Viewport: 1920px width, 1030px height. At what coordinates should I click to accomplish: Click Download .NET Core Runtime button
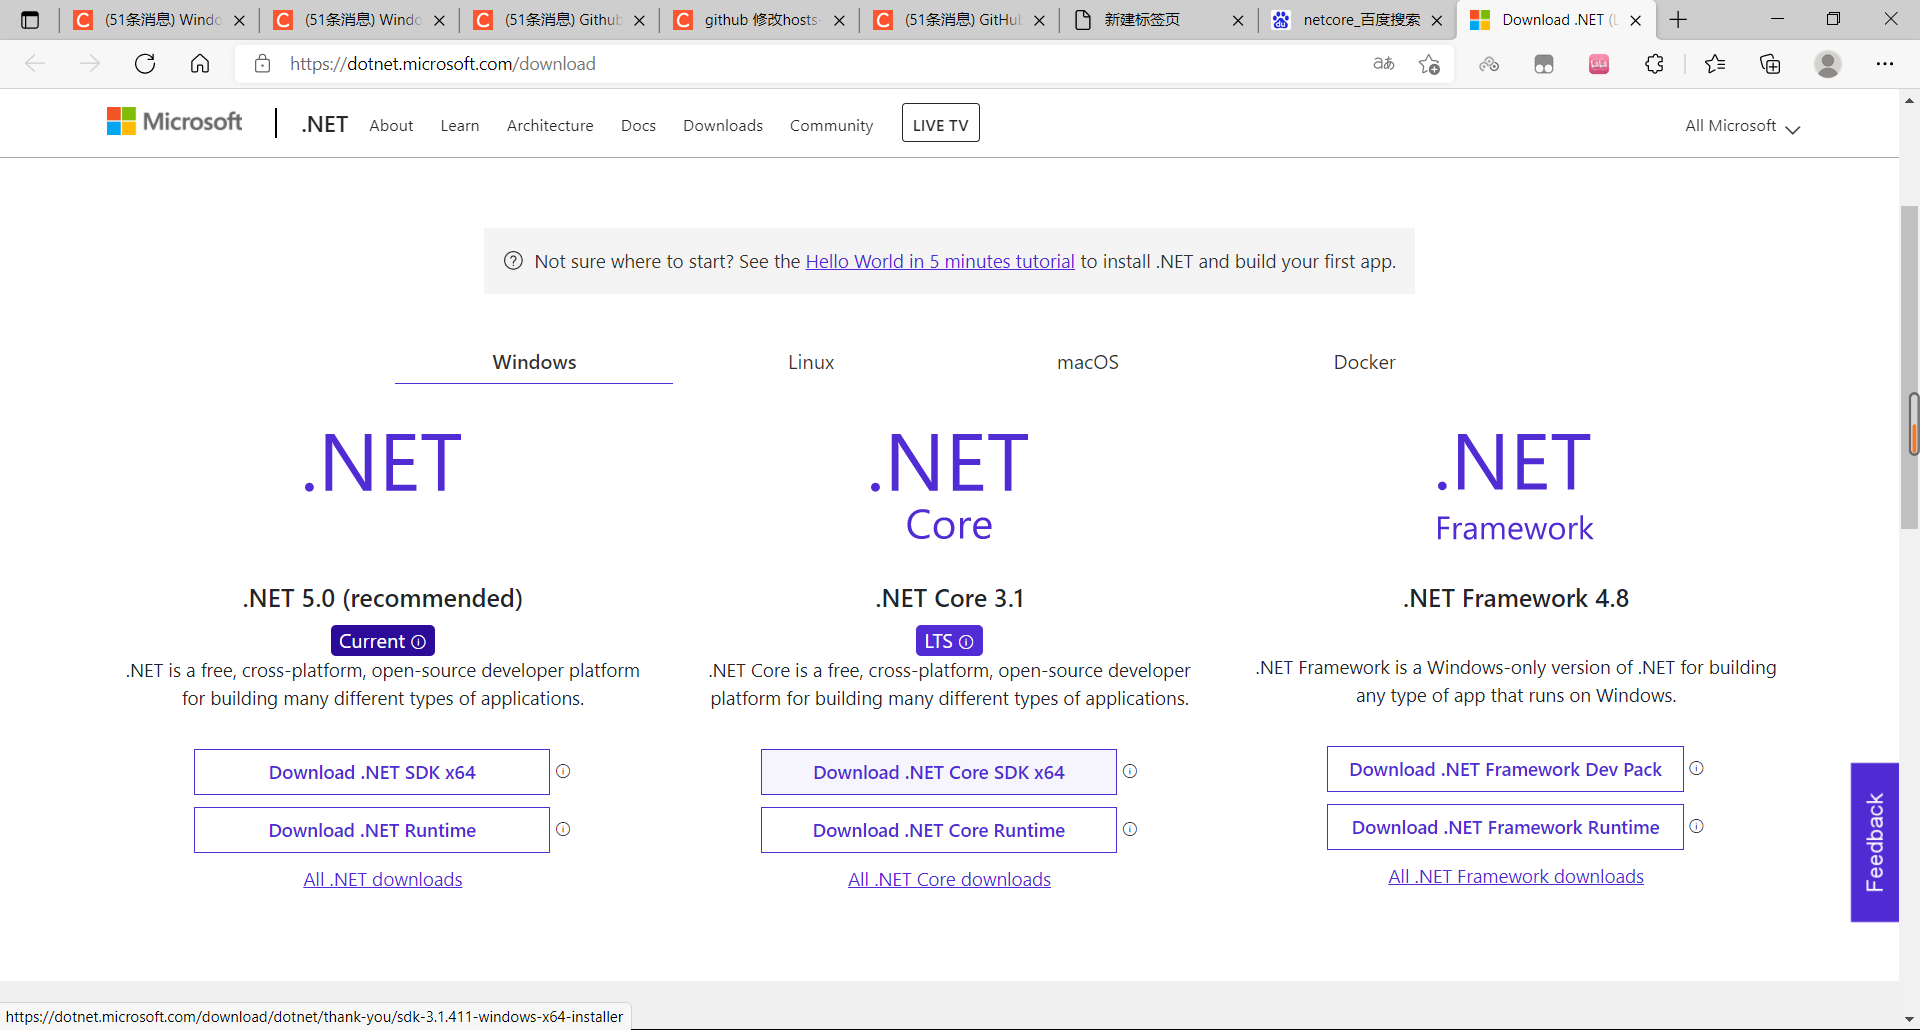tap(939, 830)
